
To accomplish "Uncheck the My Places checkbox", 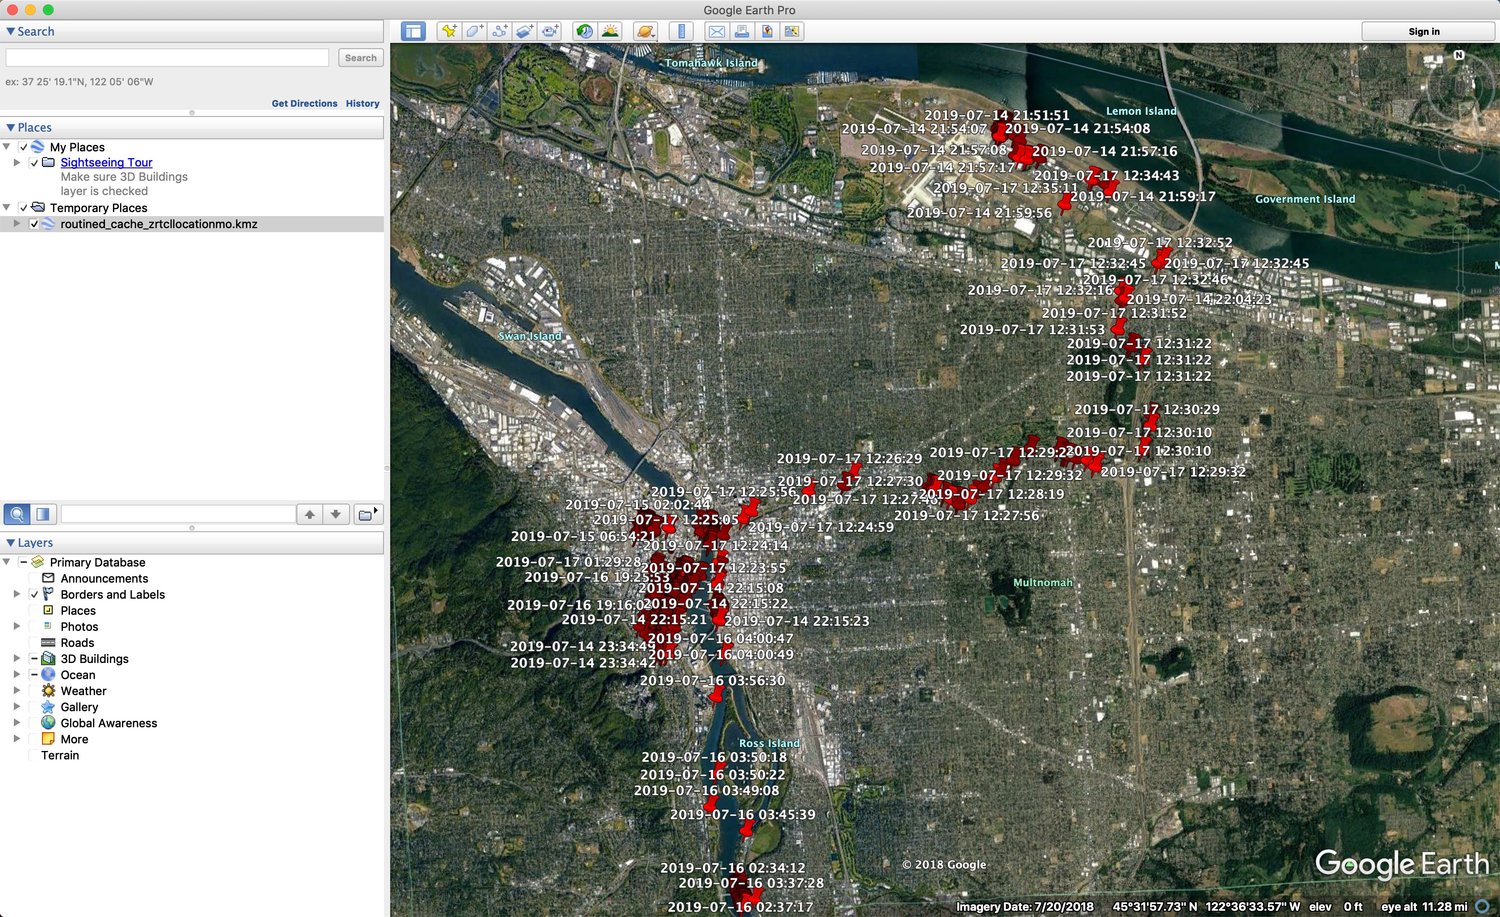I will (24, 147).
